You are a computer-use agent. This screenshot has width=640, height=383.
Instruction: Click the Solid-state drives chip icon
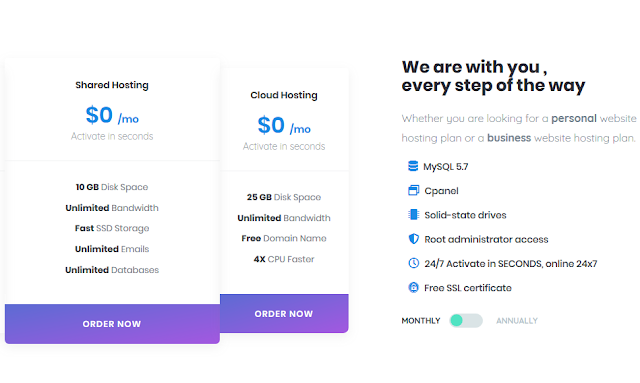[x=413, y=215]
